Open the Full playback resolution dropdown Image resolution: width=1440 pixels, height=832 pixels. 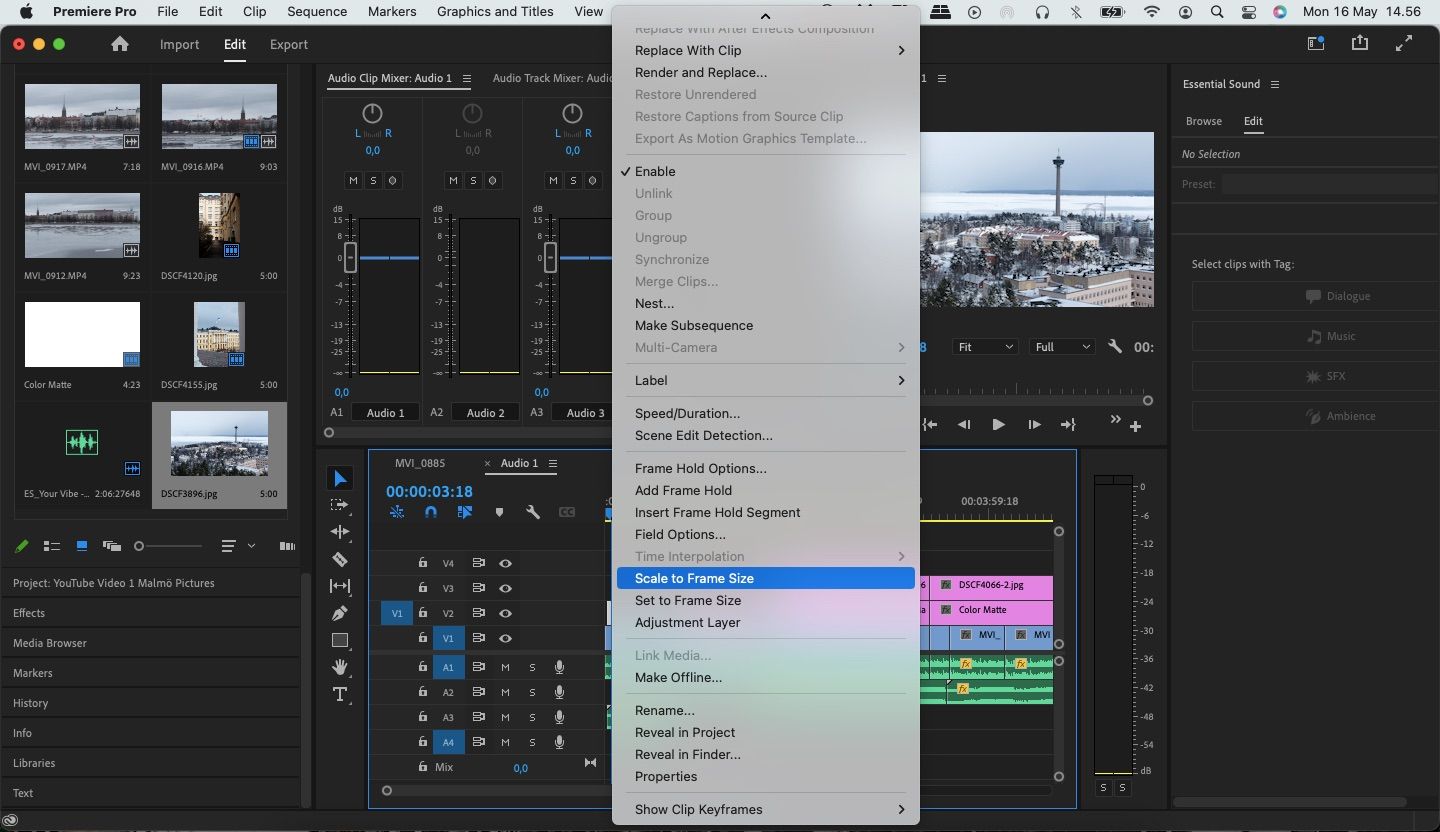point(1063,347)
